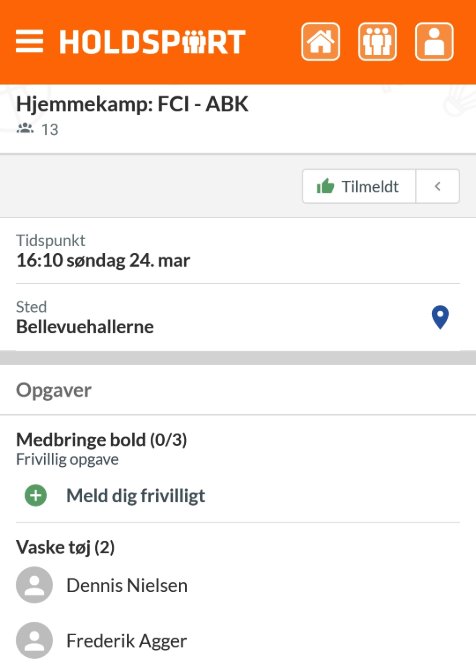Open the user profile icon
This screenshot has width=476, height=671.
point(434,42)
